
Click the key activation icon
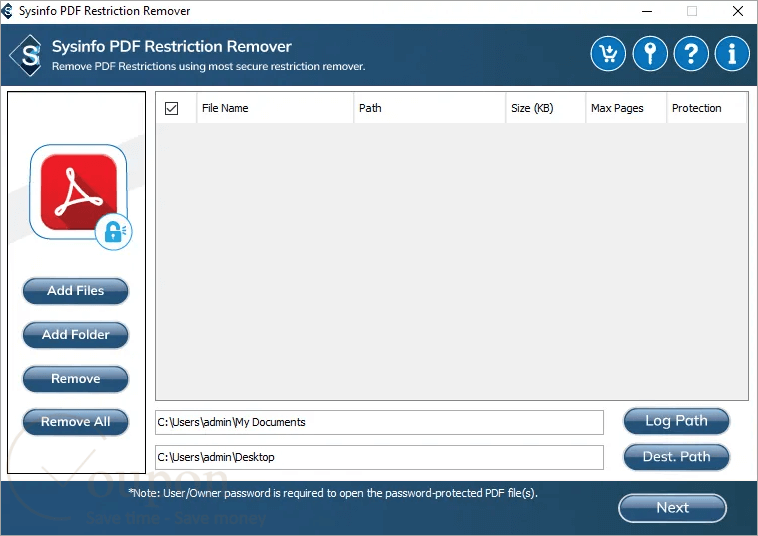pyautogui.click(x=650, y=54)
